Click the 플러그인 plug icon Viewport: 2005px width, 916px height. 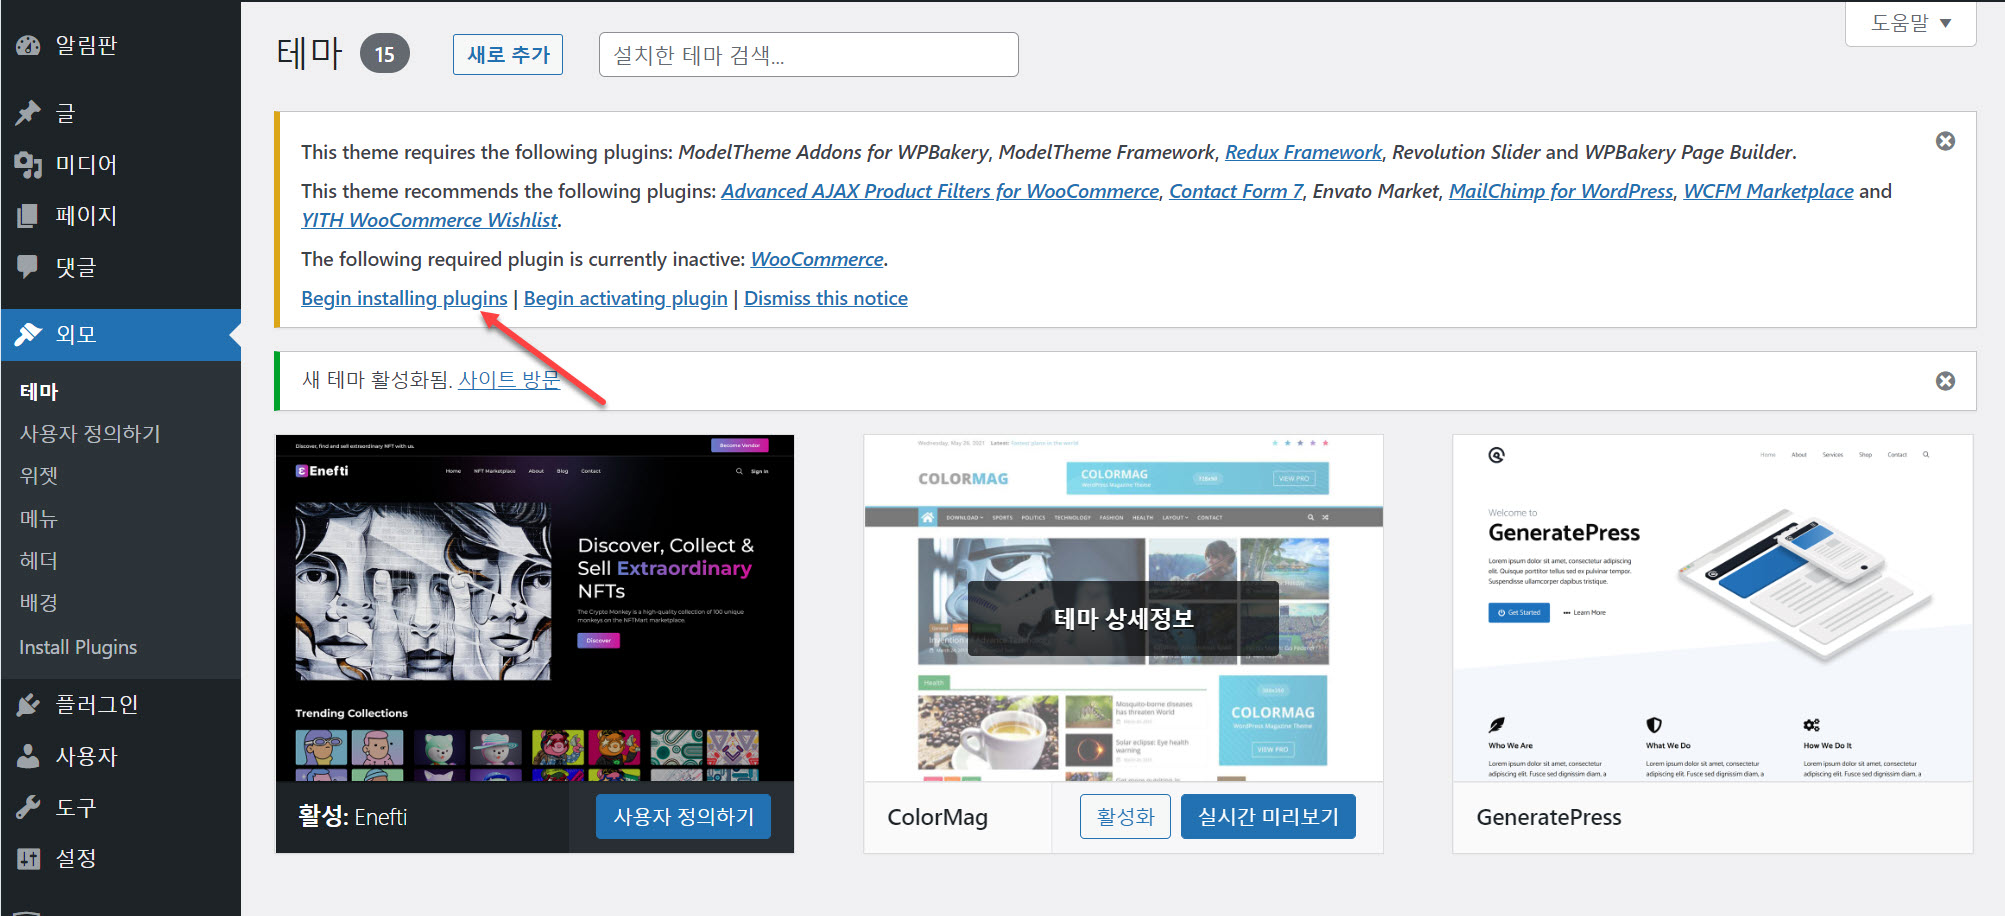click(x=28, y=705)
